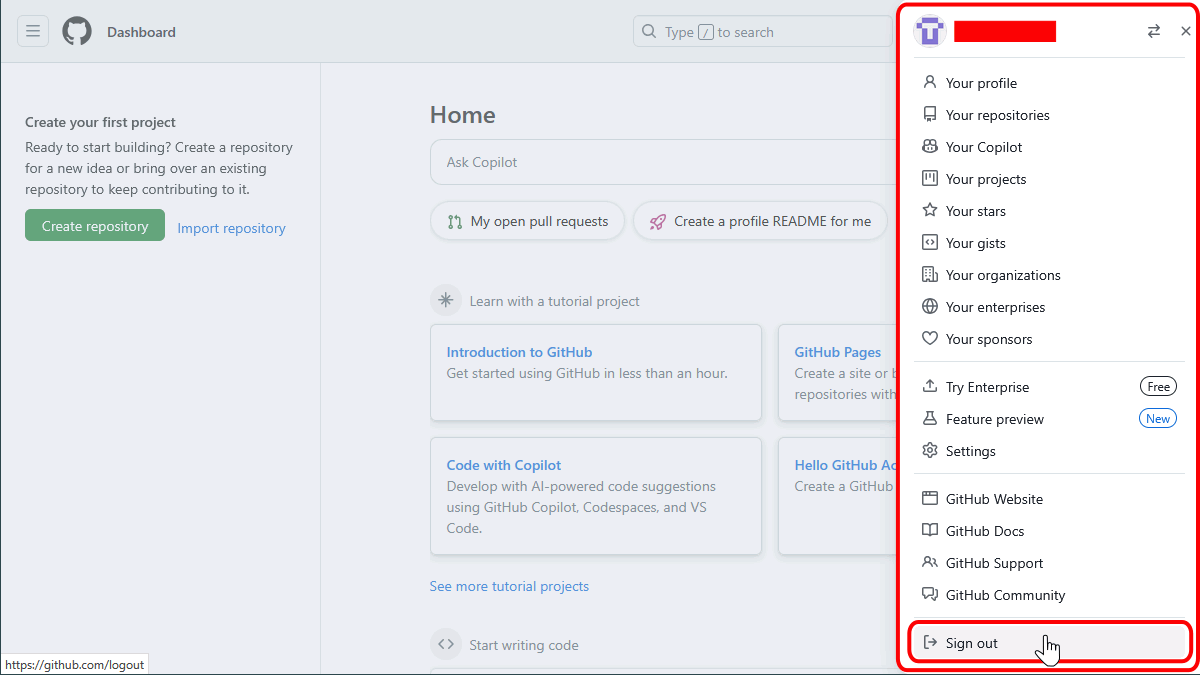Close the account menu panel
The image size is (1200, 675).
[x=1186, y=32]
